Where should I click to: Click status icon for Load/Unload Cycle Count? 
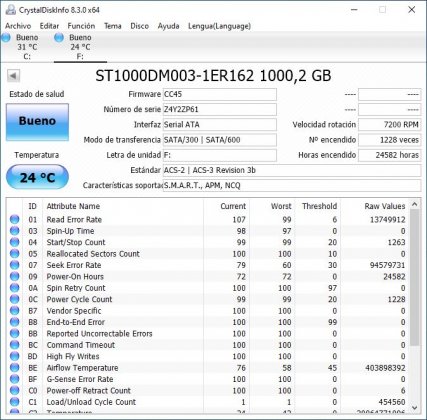(14, 402)
